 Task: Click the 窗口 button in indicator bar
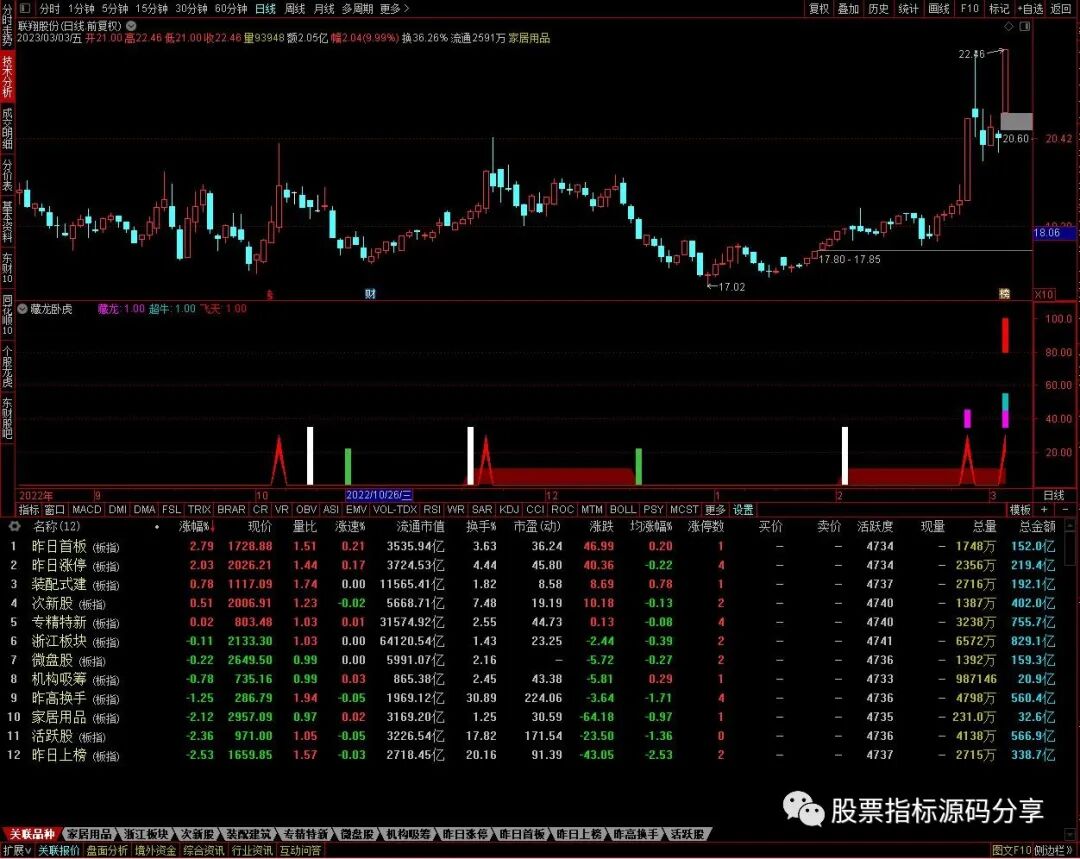[x=54, y=510]
